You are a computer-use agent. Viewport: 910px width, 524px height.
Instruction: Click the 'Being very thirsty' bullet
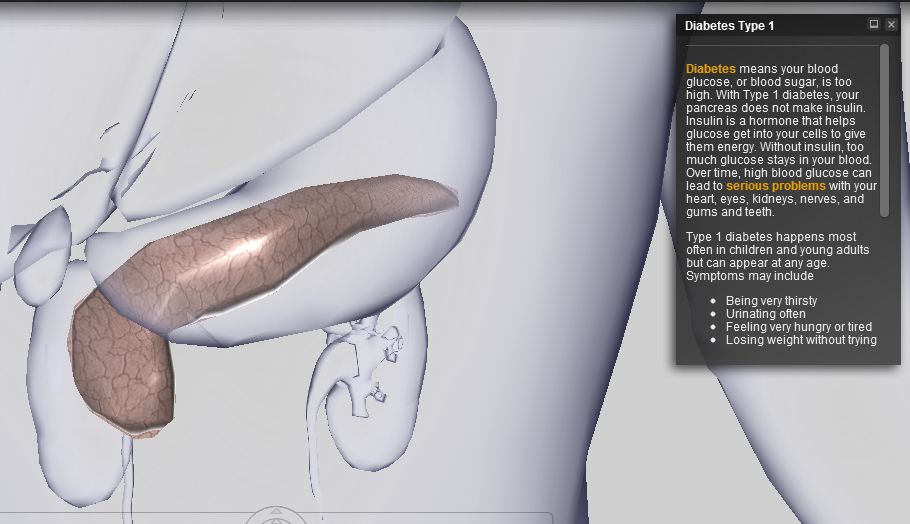click(x=771, y=301)
